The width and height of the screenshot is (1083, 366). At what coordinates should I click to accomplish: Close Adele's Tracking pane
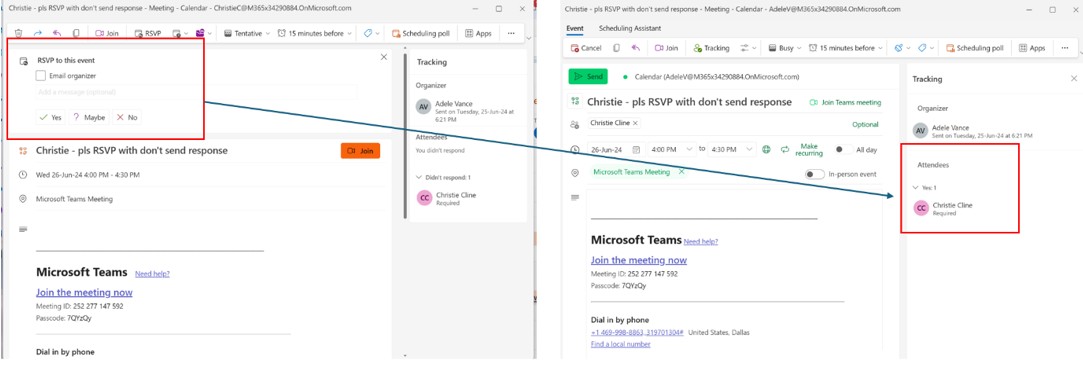pyautogui.click(x=1073, y=79)
